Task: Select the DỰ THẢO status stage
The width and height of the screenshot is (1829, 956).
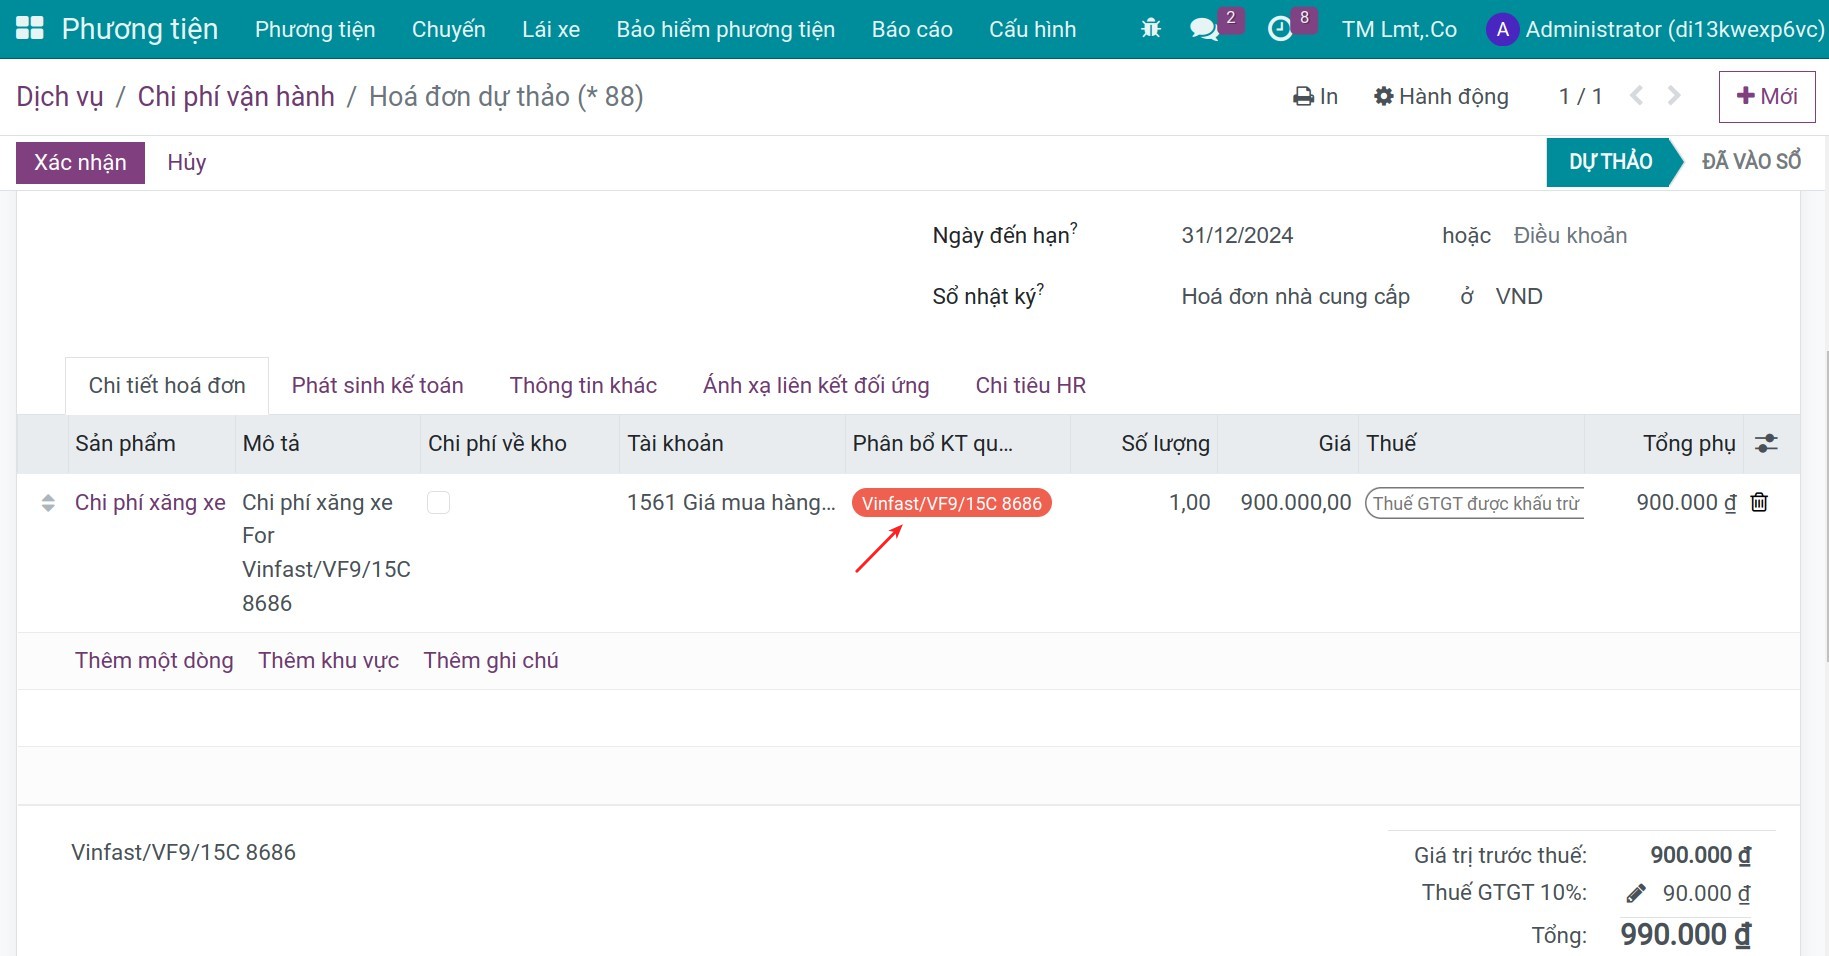Action: [x=1610, y=162]
